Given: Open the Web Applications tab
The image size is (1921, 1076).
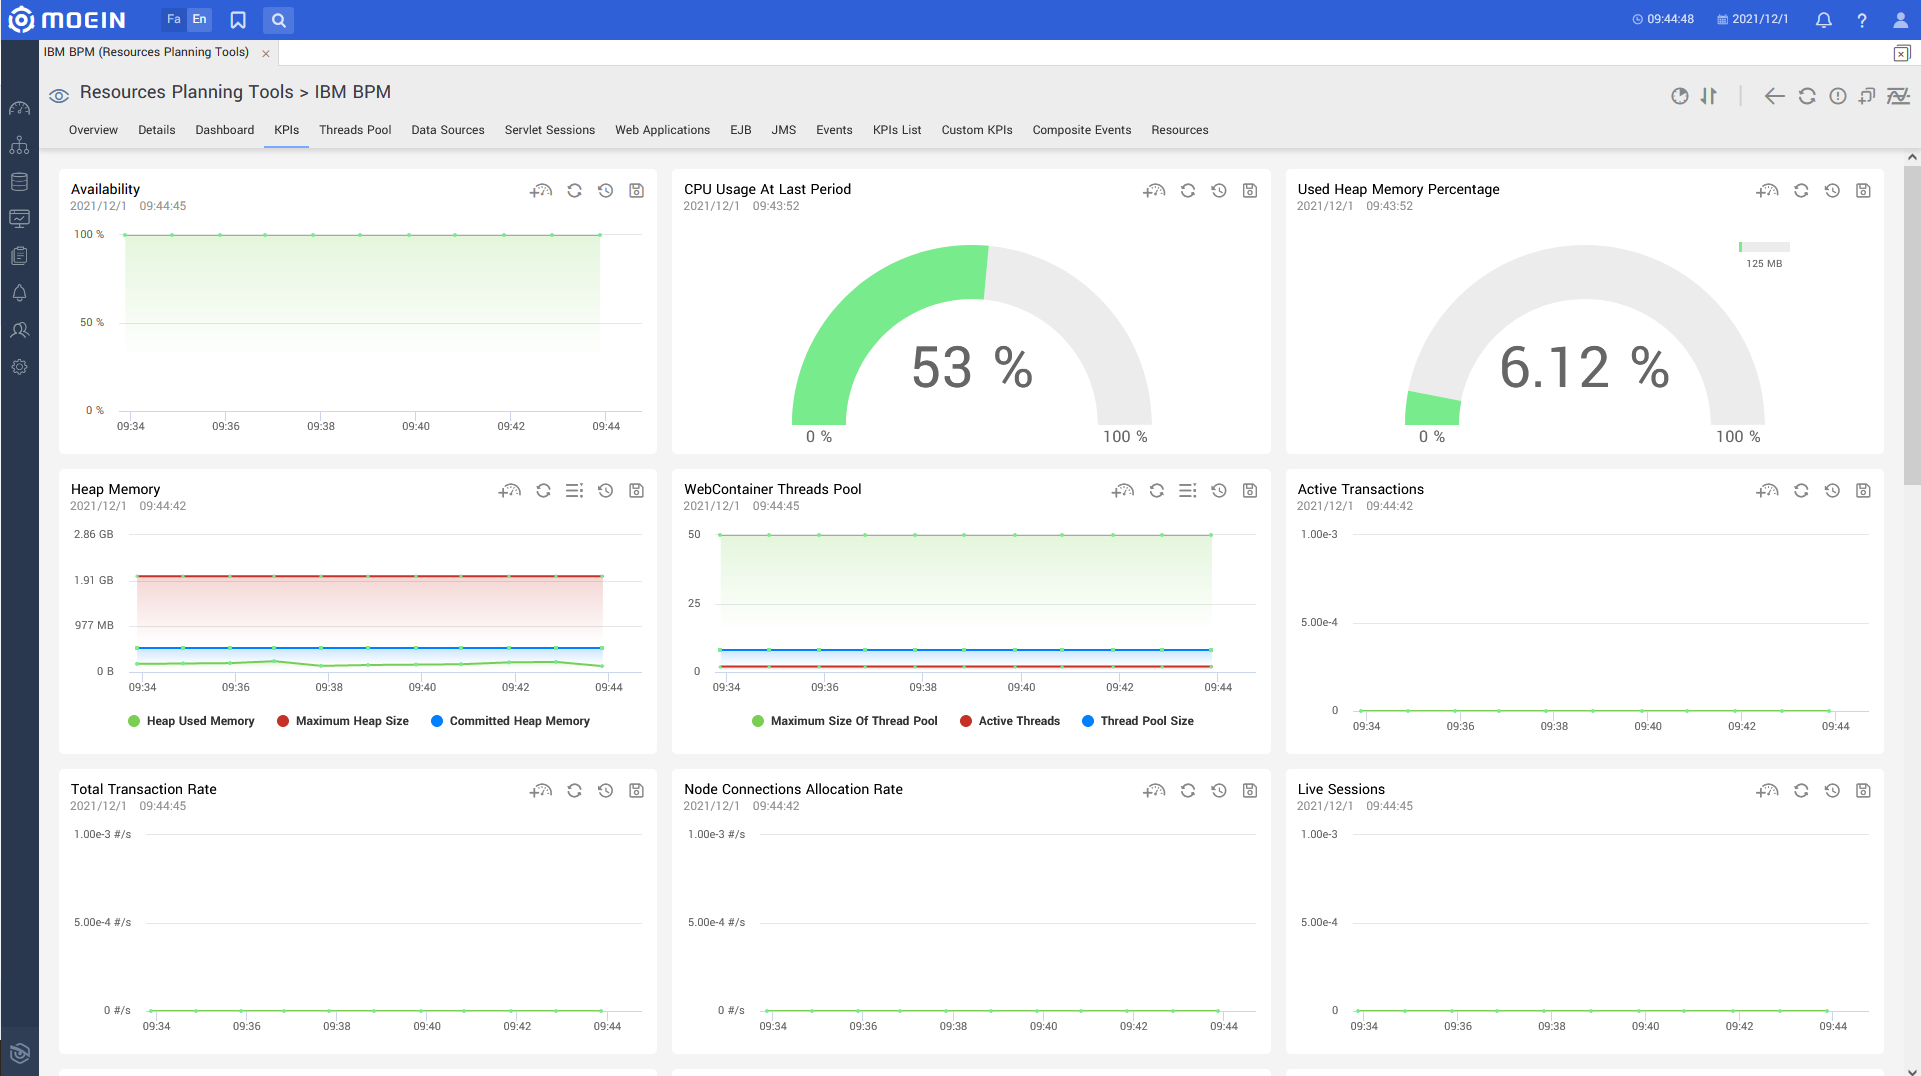Looking at the screenshot, I should pos(662,130).
